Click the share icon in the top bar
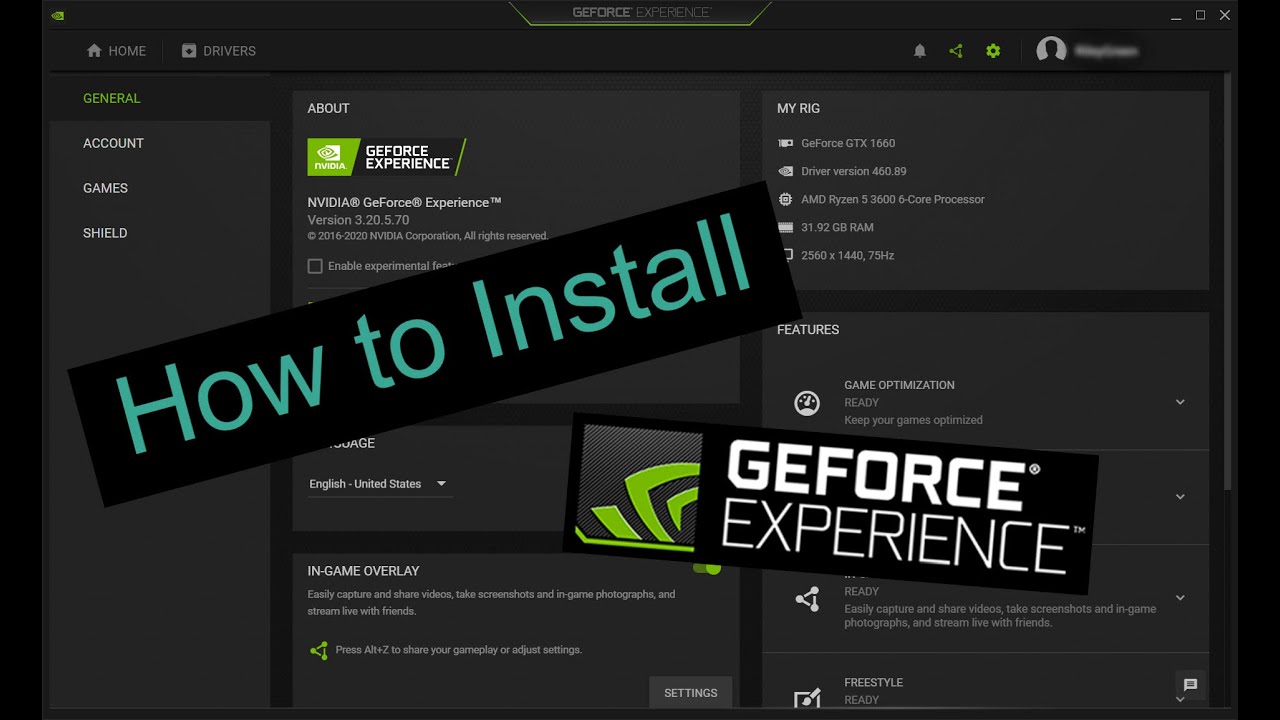This screenshot has width=1280, height=720. [956, 51]
